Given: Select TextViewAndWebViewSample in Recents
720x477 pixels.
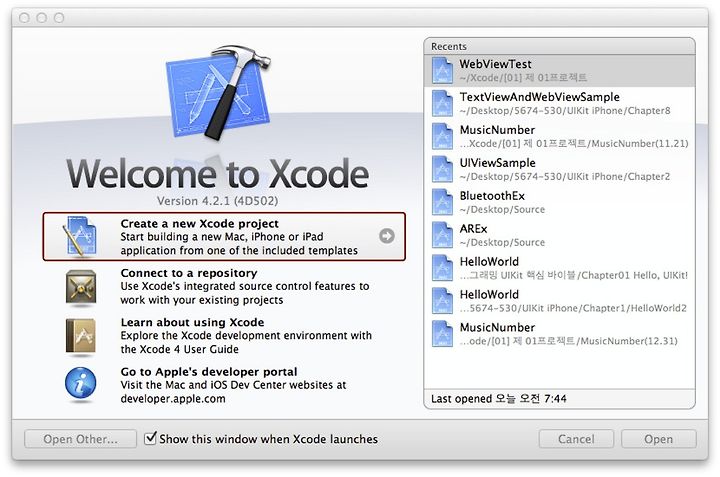Looking at the screenshot, I should [559, 104].
